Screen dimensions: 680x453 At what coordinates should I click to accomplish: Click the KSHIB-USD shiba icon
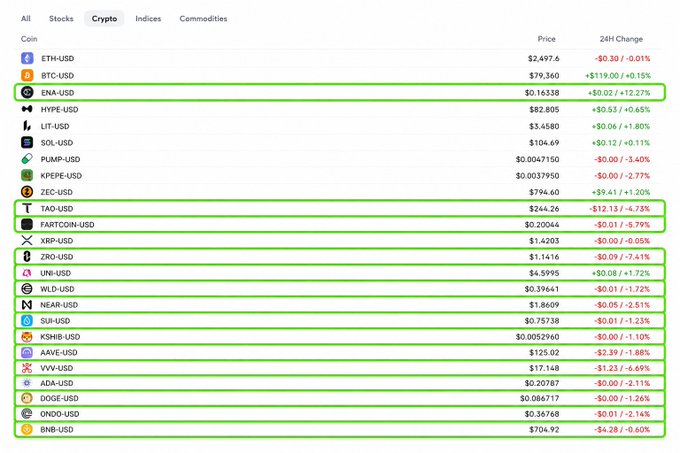(27, 337)
